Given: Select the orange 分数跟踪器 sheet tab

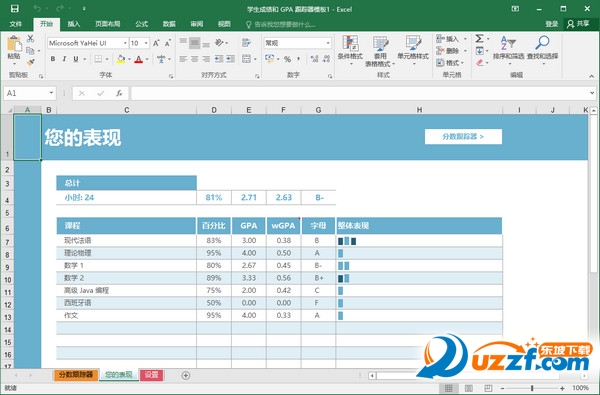Looking at the screenshot, I should click(x=76, y=375).
